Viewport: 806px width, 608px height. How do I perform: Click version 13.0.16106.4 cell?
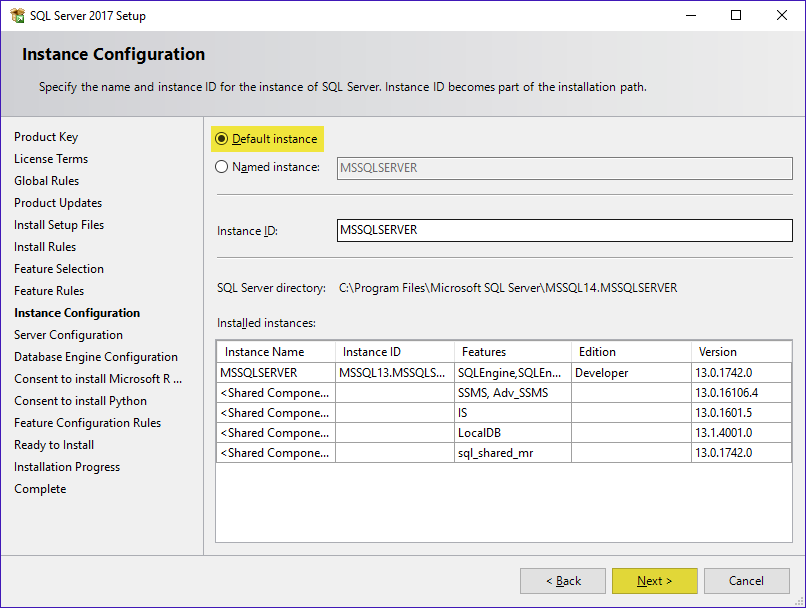click(x=741, y=393)
